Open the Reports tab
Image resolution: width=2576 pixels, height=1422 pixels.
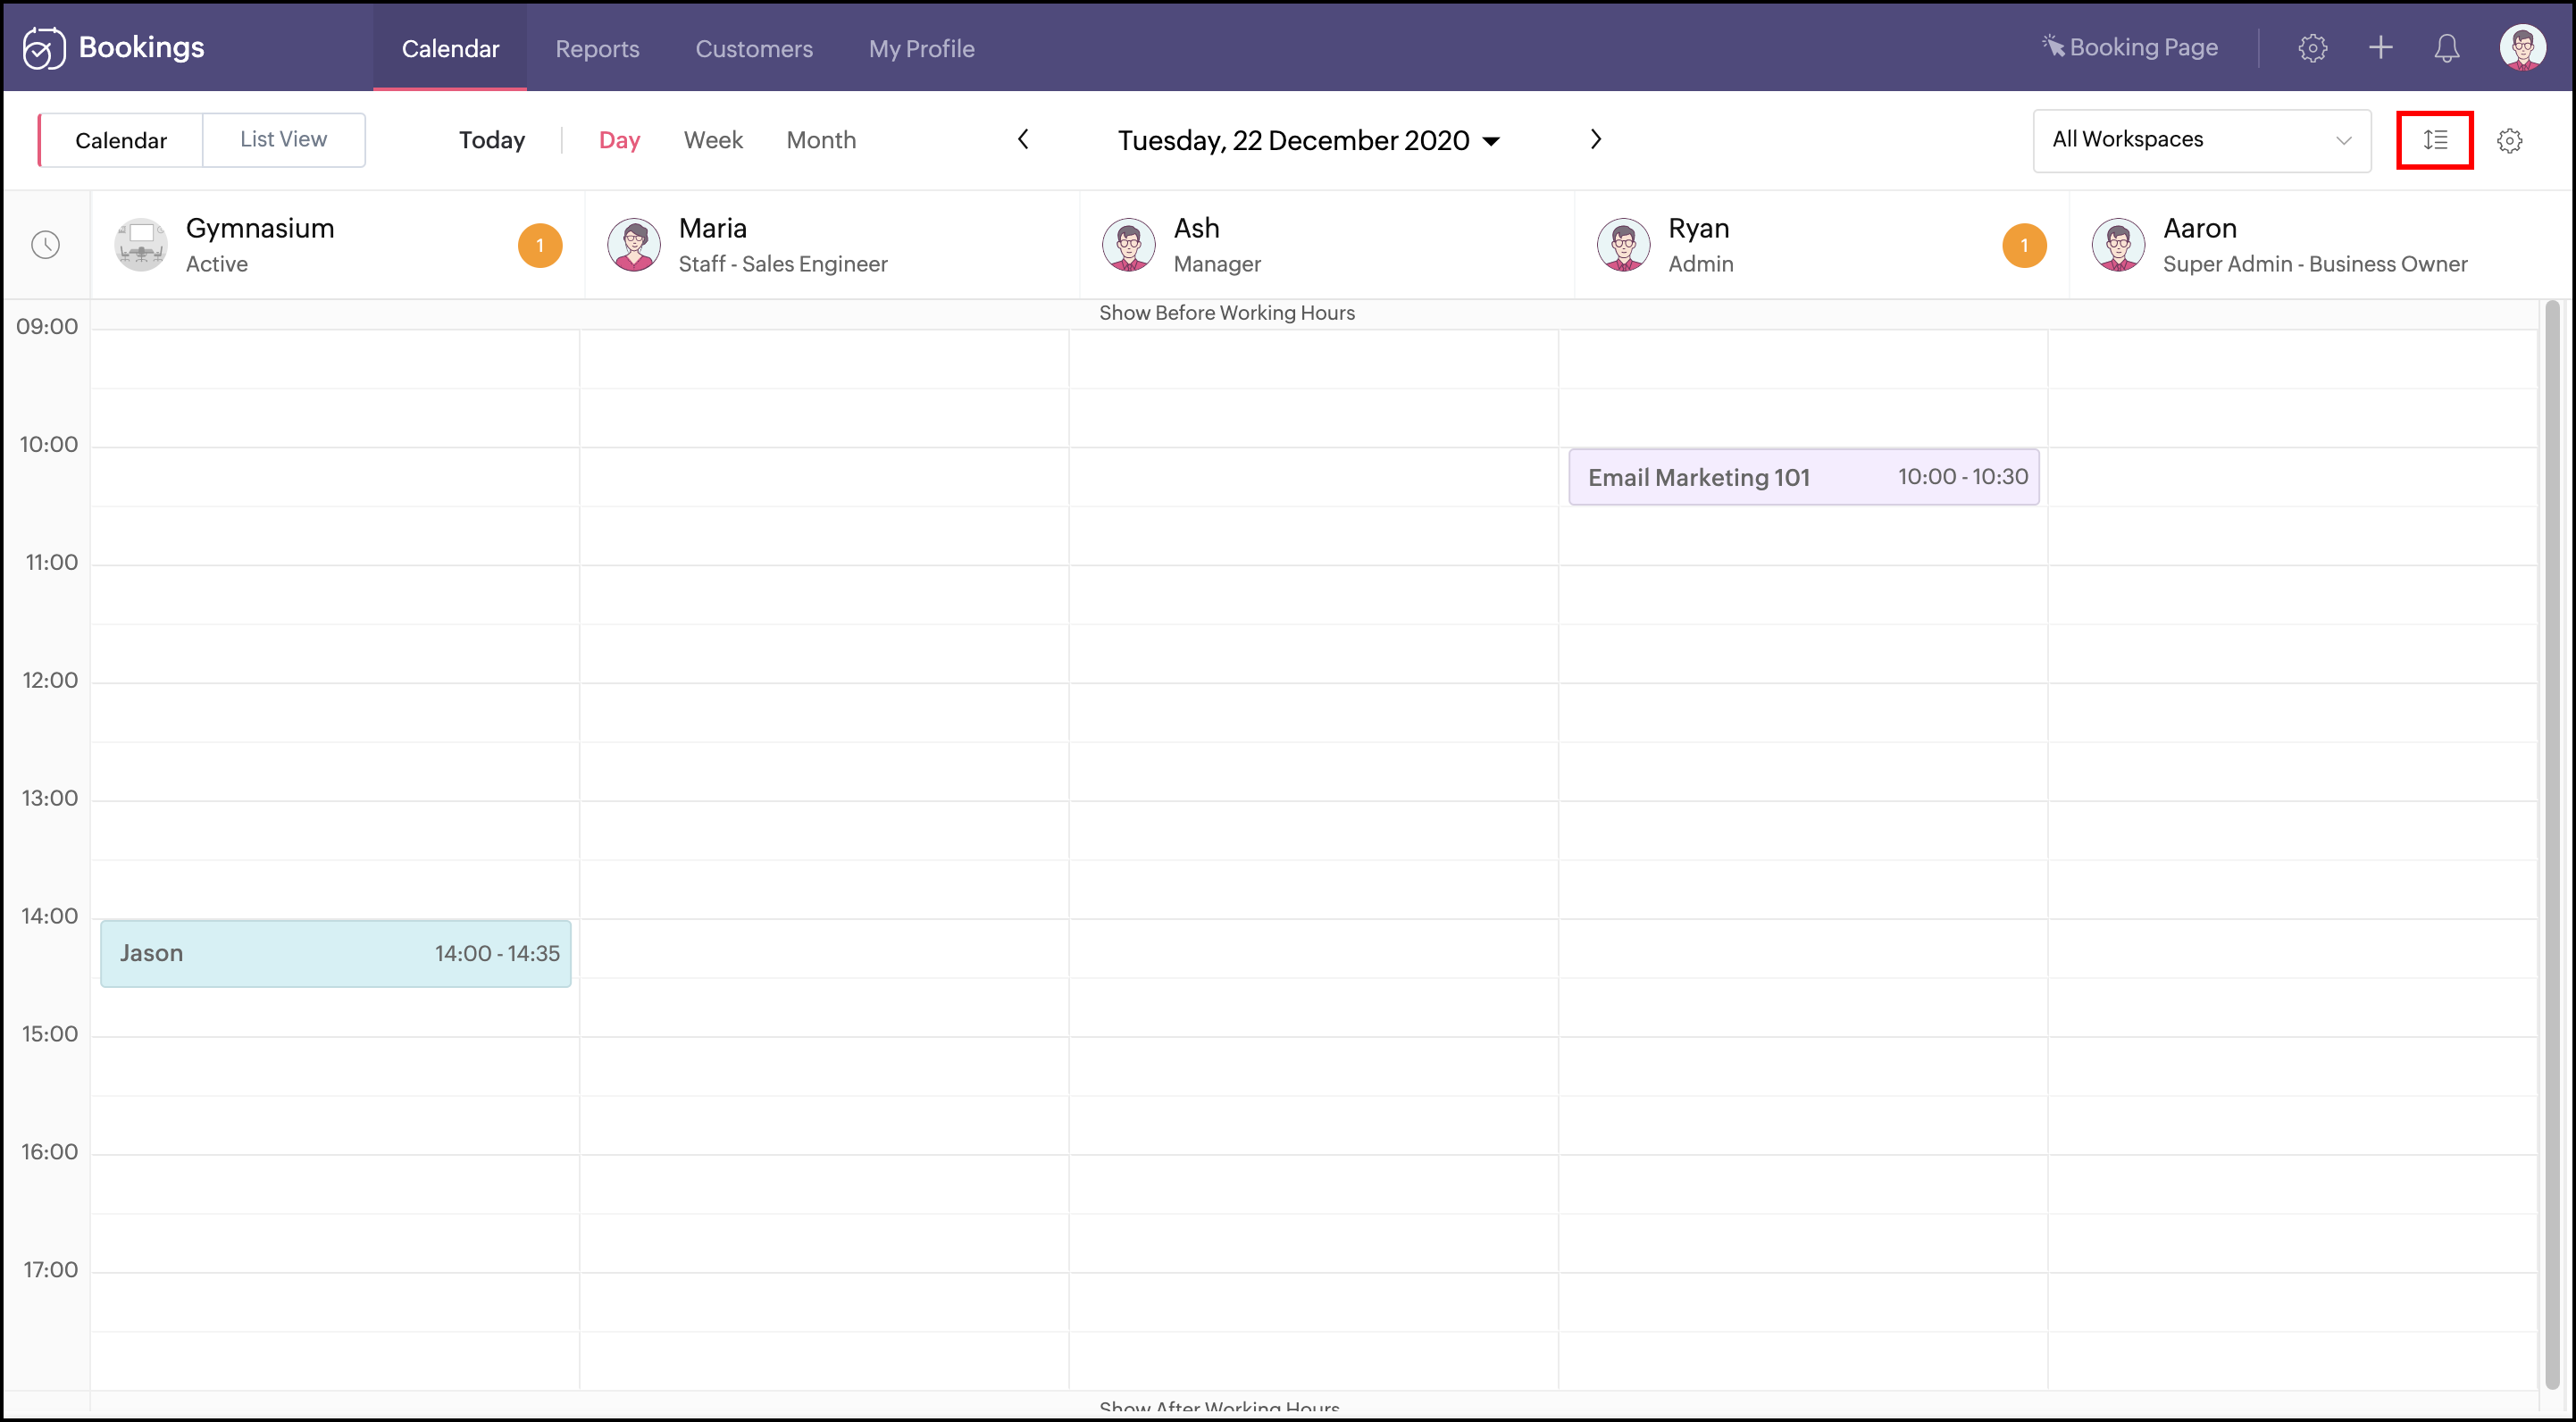tap(597, 48)
